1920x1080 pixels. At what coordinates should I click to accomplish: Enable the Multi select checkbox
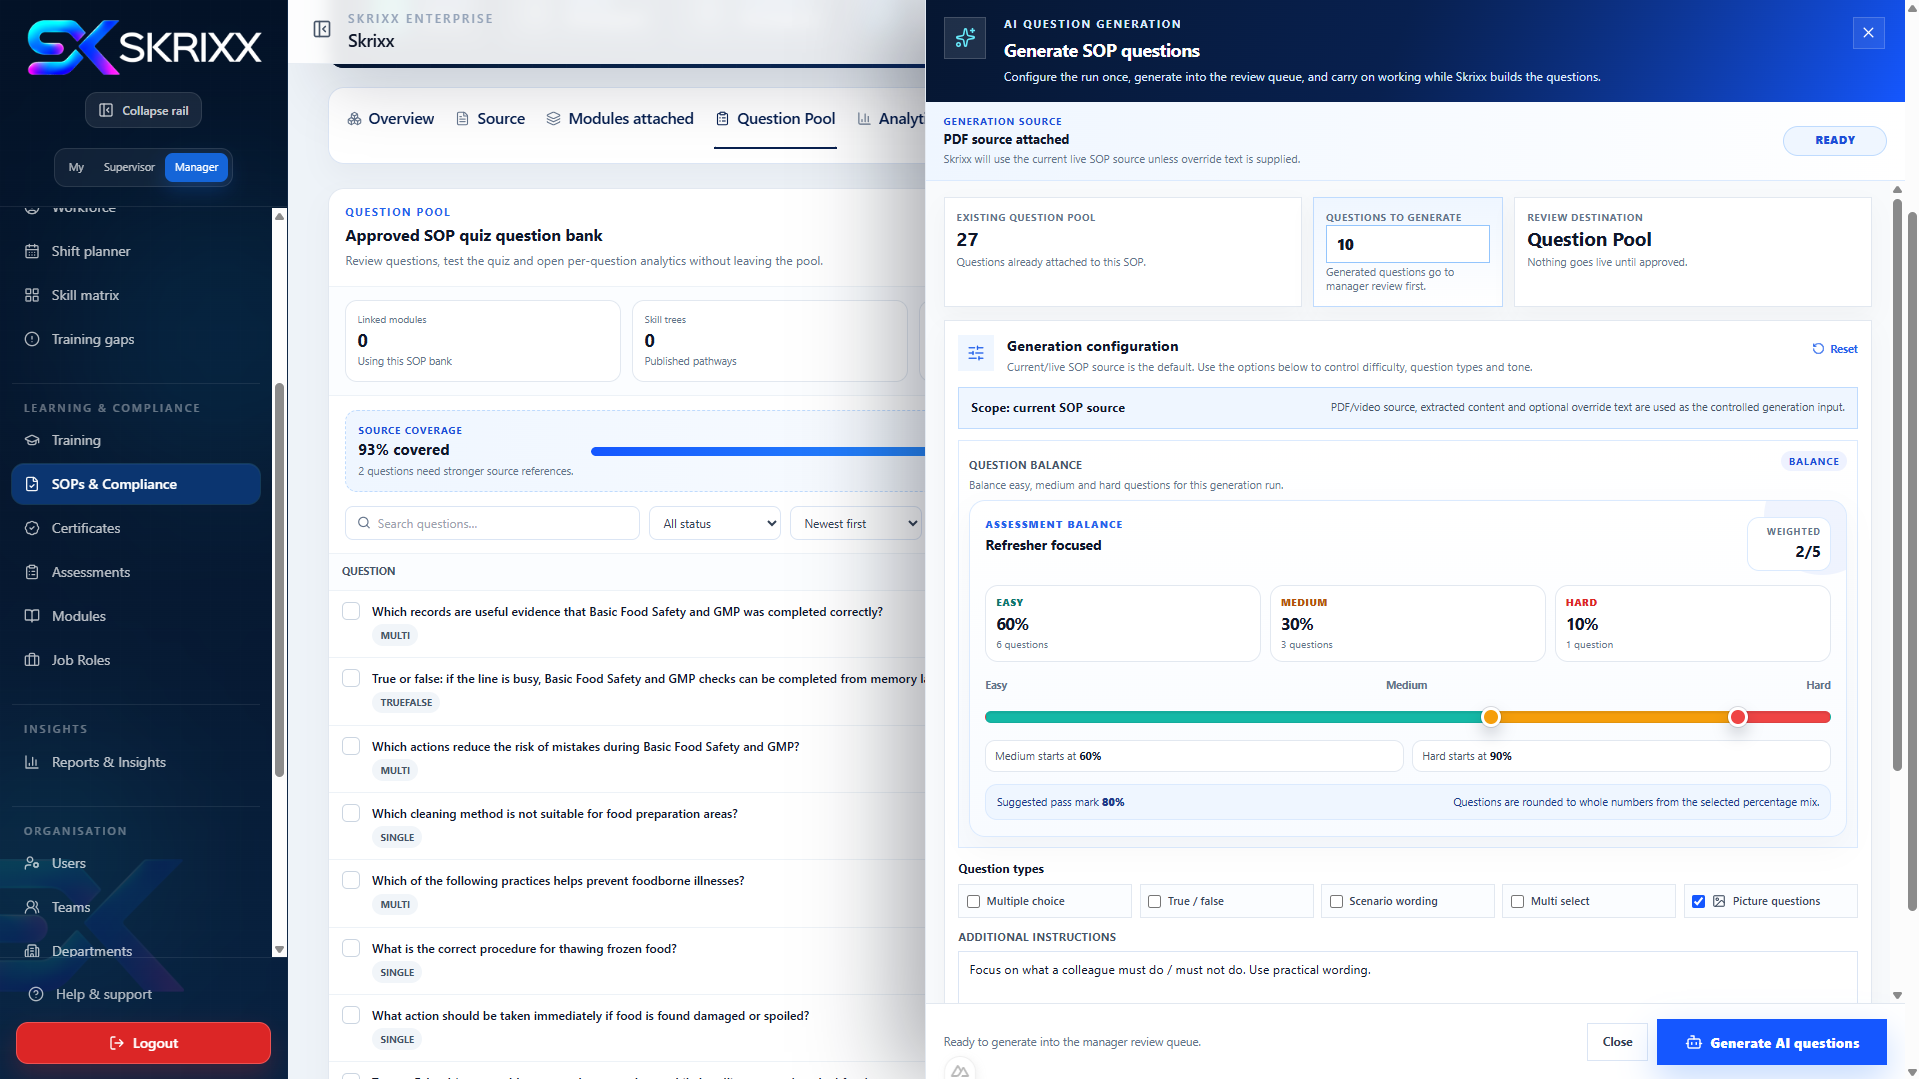click(1517, 901)
